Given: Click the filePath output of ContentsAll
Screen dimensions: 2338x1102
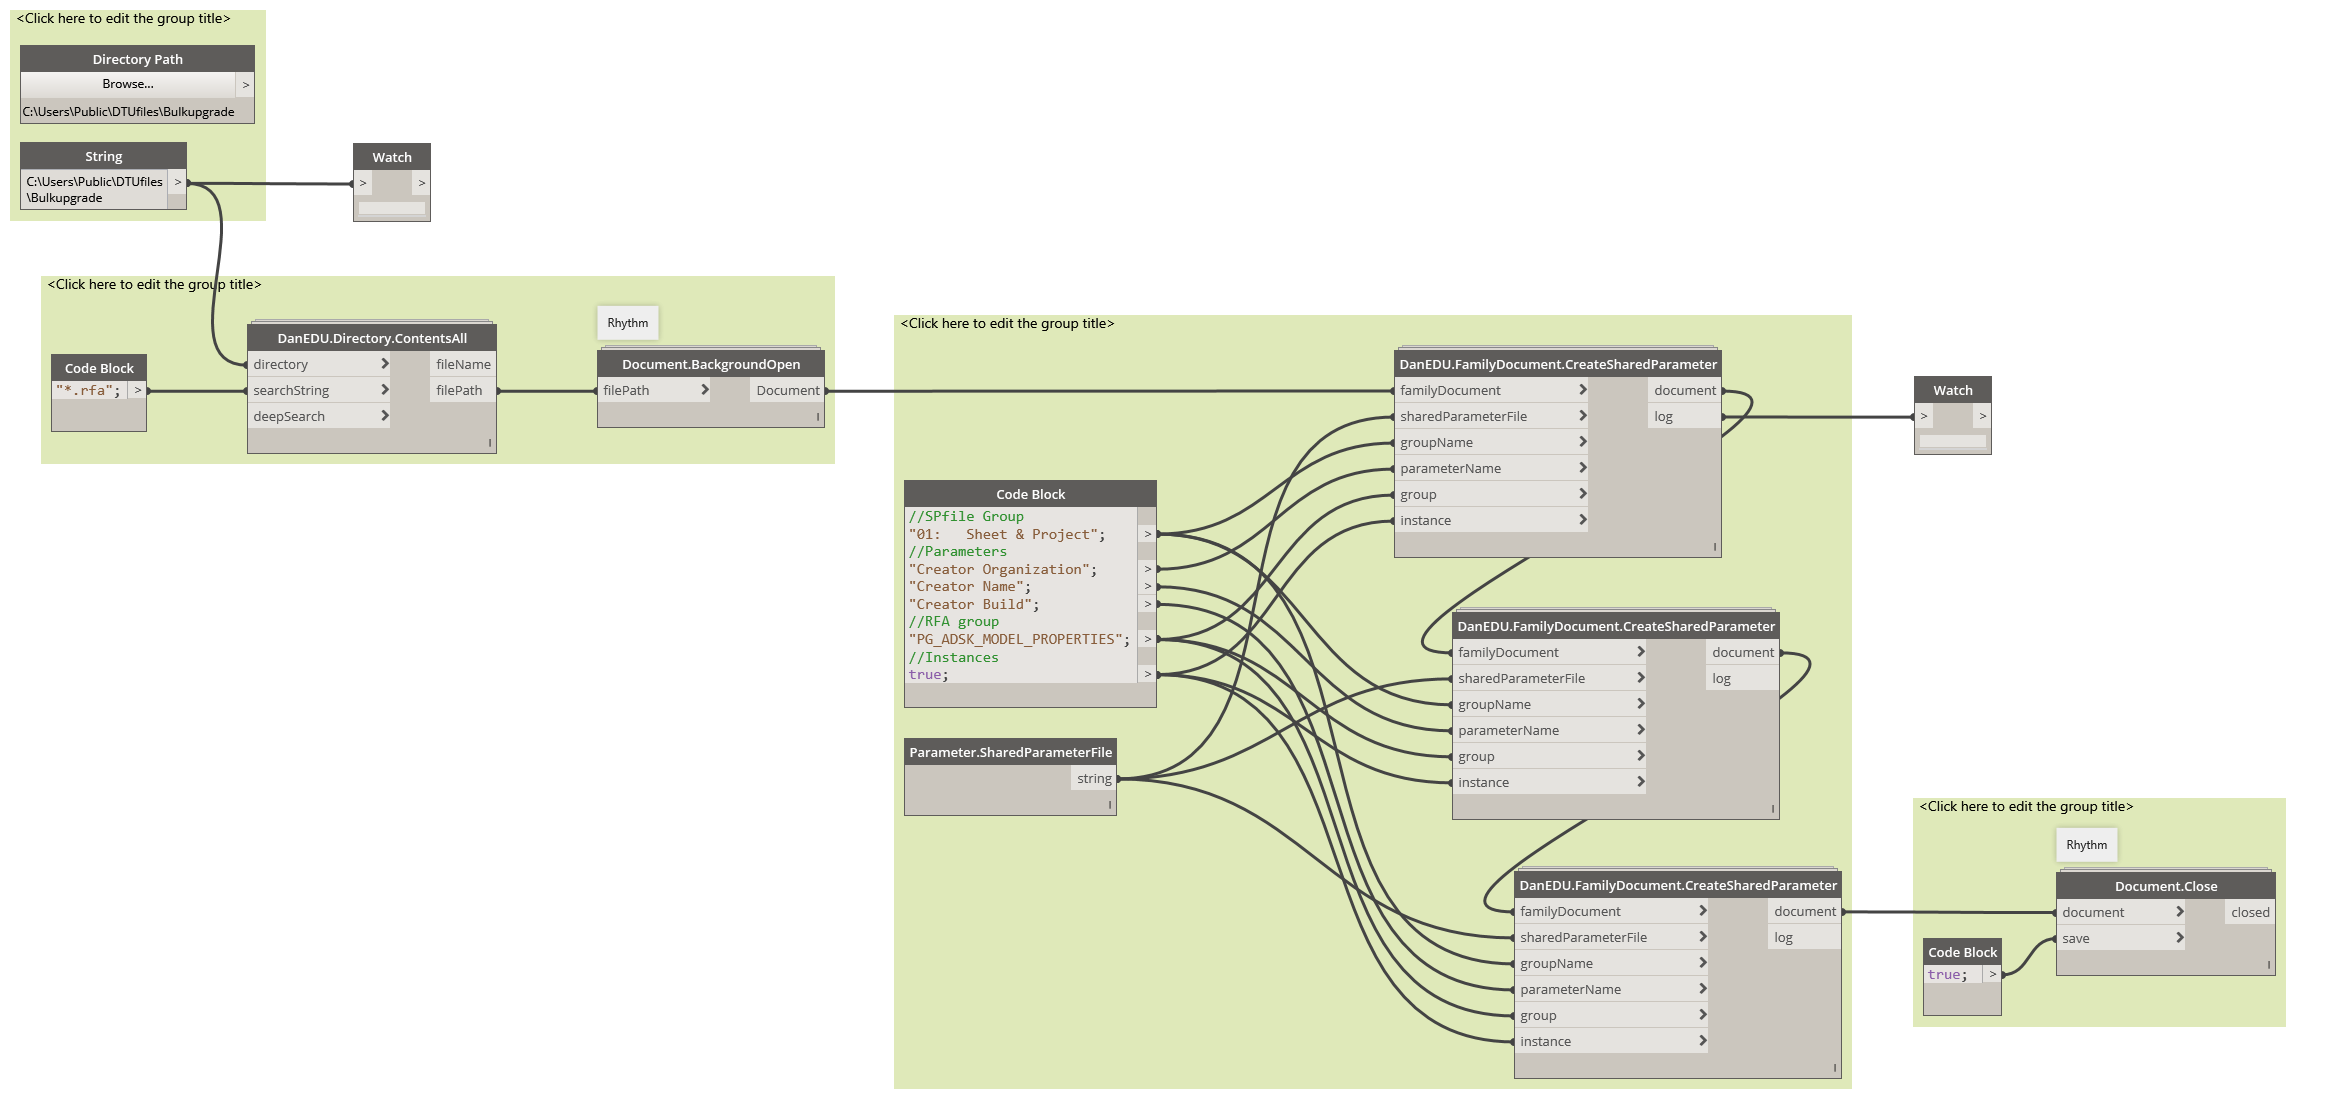Looking at the screenshot, I should tap(463, 390).
